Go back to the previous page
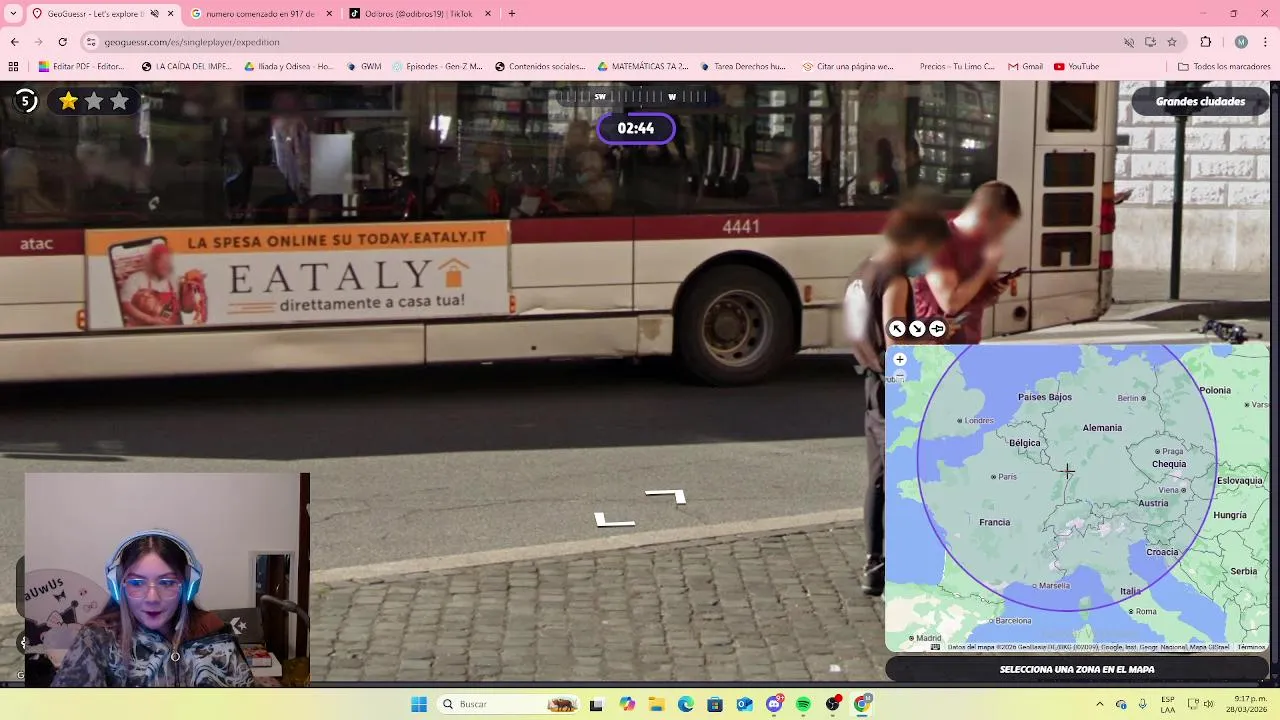Image resolution: width=1280 pixels, height=720 pixels. coord(14,42)
